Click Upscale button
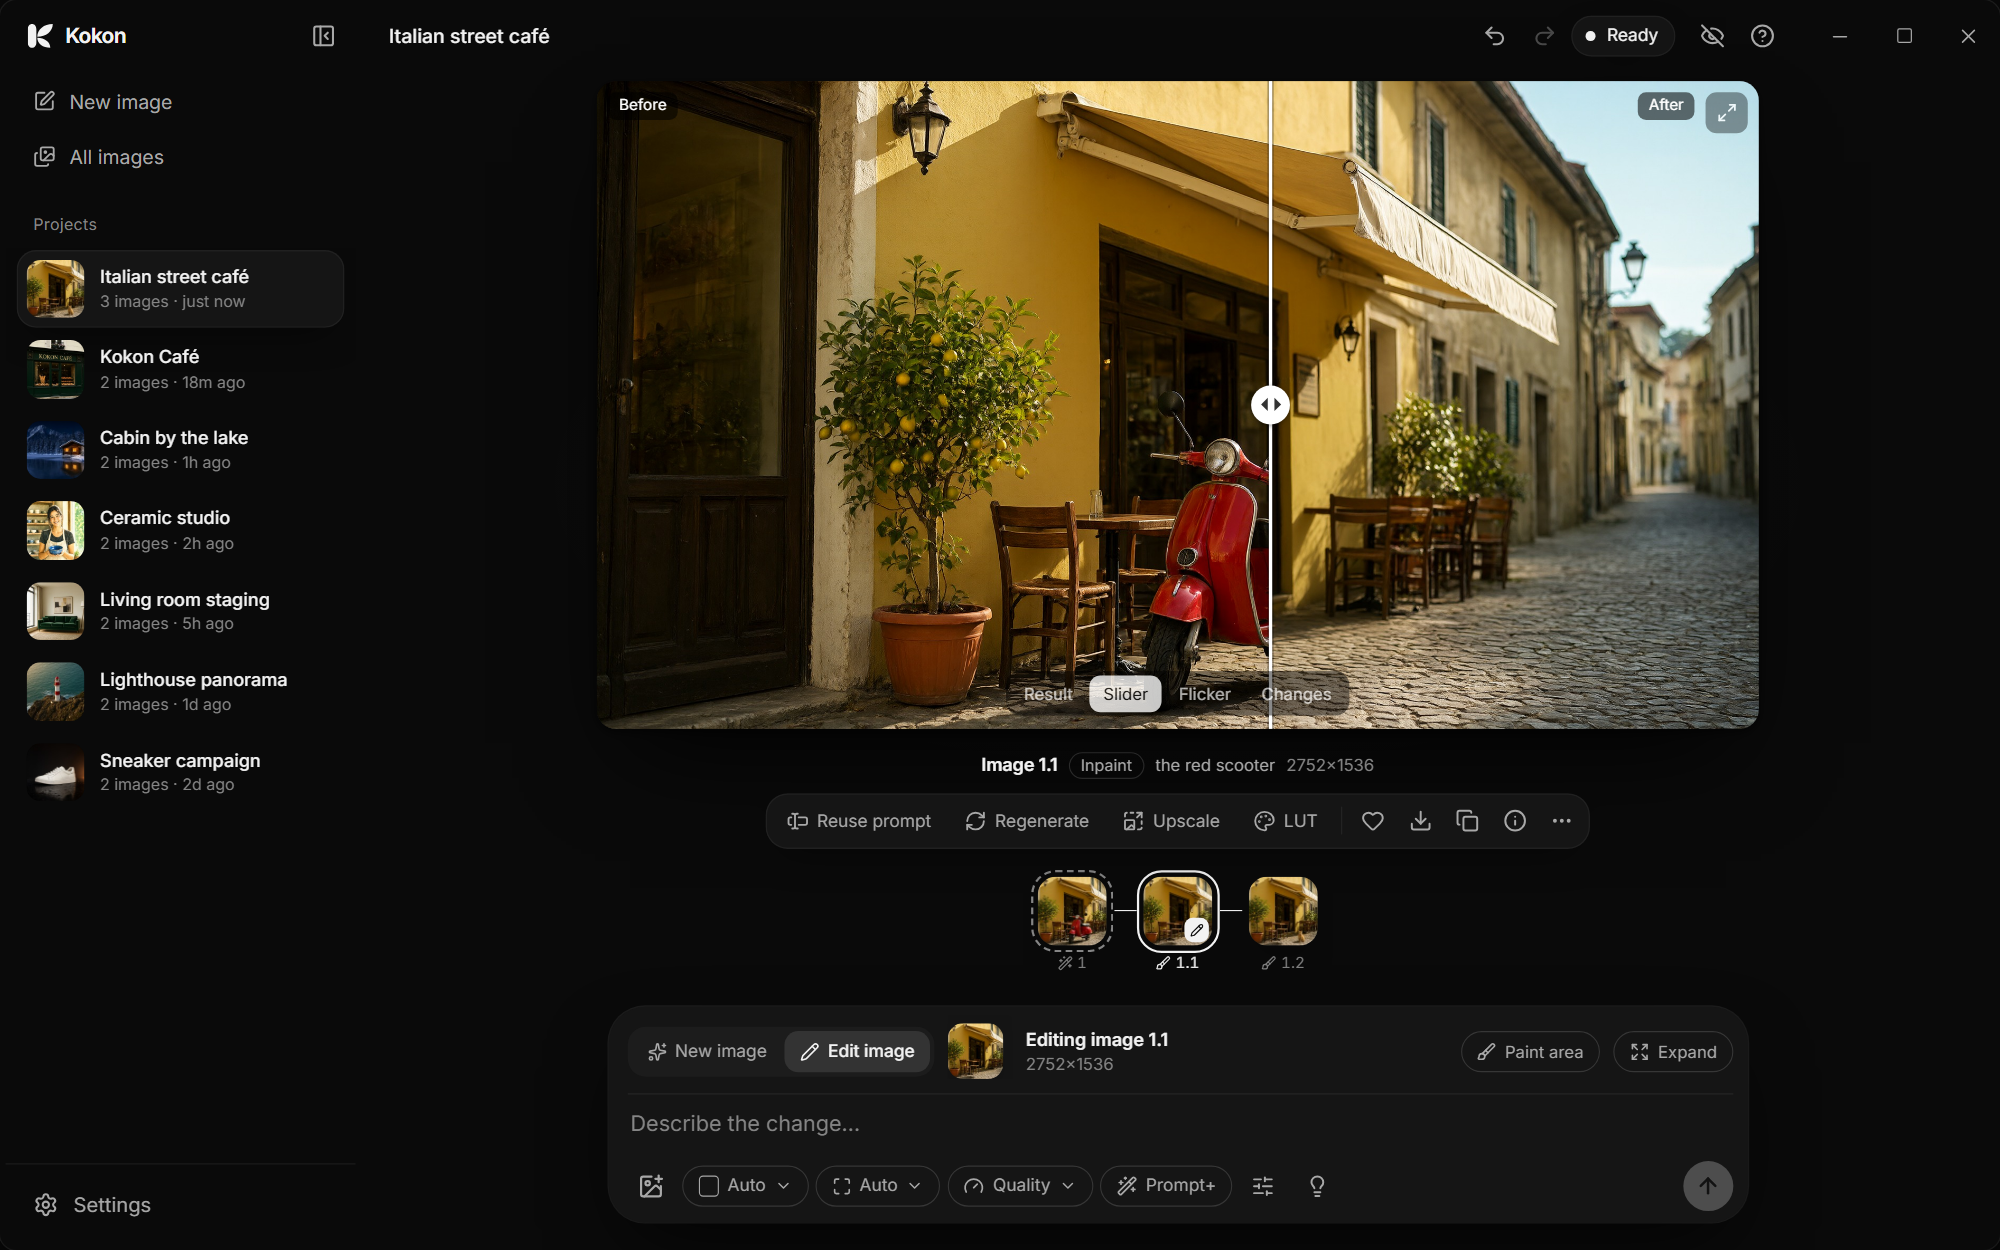2000x1250 pixels. tap(1171, 821)
